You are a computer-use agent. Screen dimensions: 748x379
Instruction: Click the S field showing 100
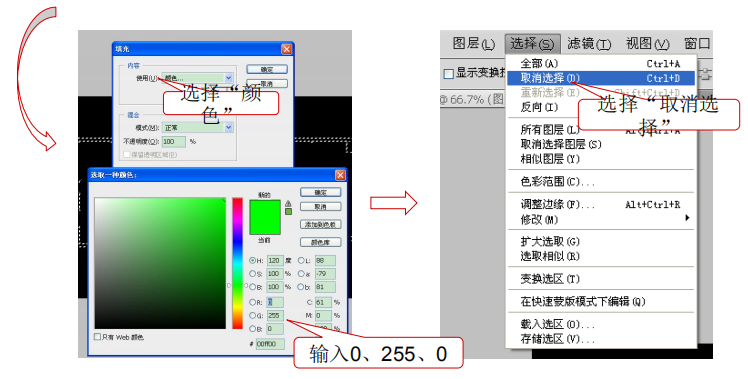pos(275,274)
